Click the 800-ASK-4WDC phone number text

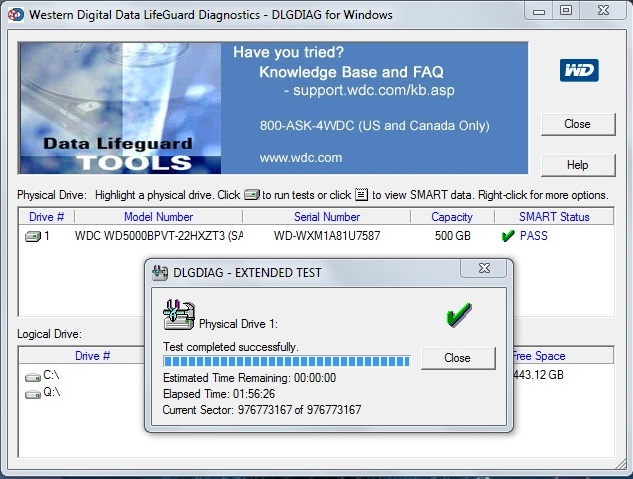pos(375,126)
